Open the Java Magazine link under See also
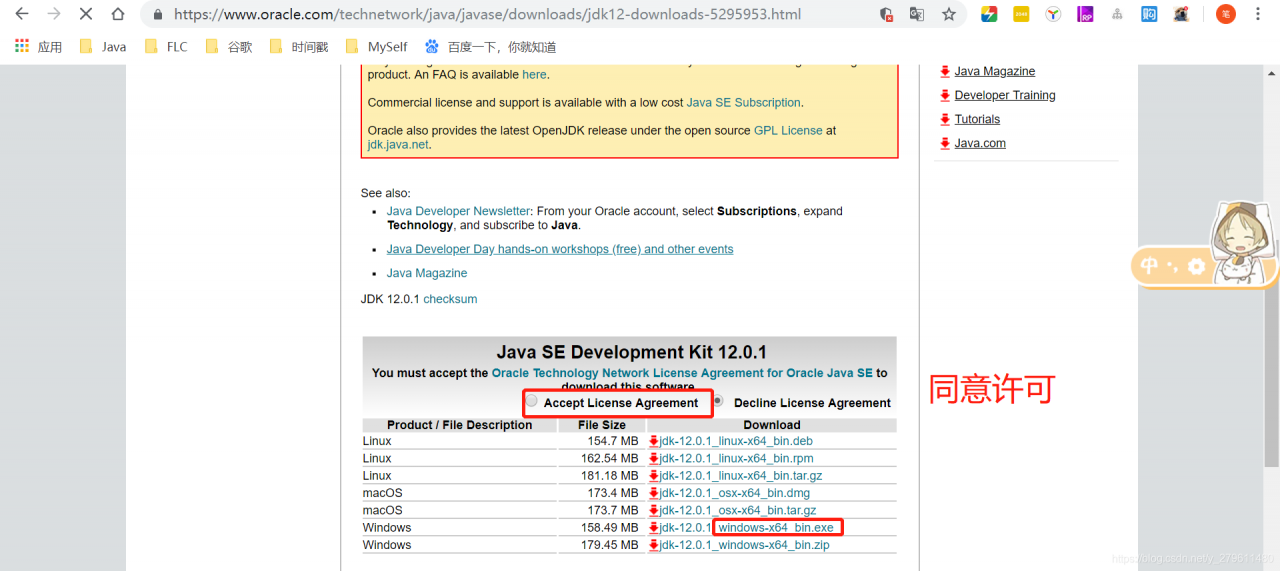This screenshot has width=1280, height=571. (x=427, y=273)
